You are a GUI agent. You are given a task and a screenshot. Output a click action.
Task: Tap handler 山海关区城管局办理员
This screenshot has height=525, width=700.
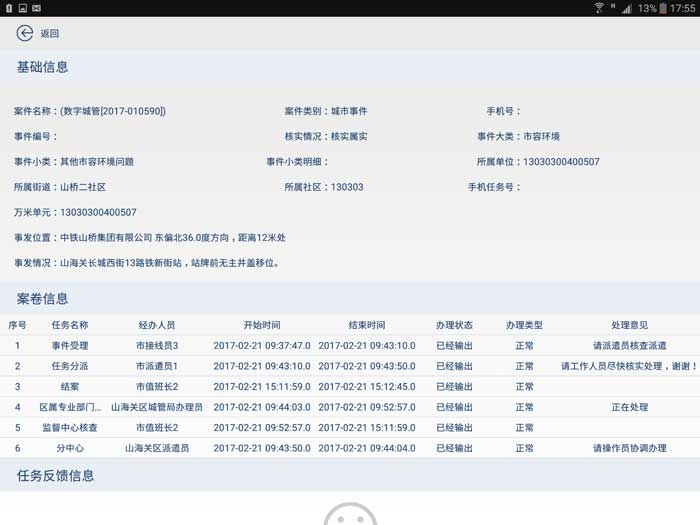coord(157,407)
